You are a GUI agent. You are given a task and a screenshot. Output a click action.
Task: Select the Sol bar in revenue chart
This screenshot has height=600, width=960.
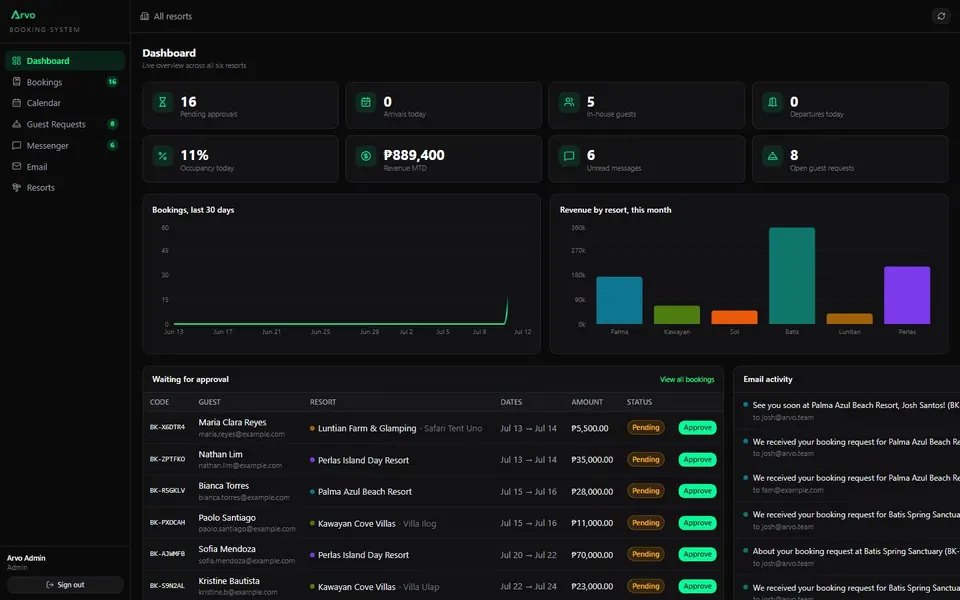[x=734, y=317]
